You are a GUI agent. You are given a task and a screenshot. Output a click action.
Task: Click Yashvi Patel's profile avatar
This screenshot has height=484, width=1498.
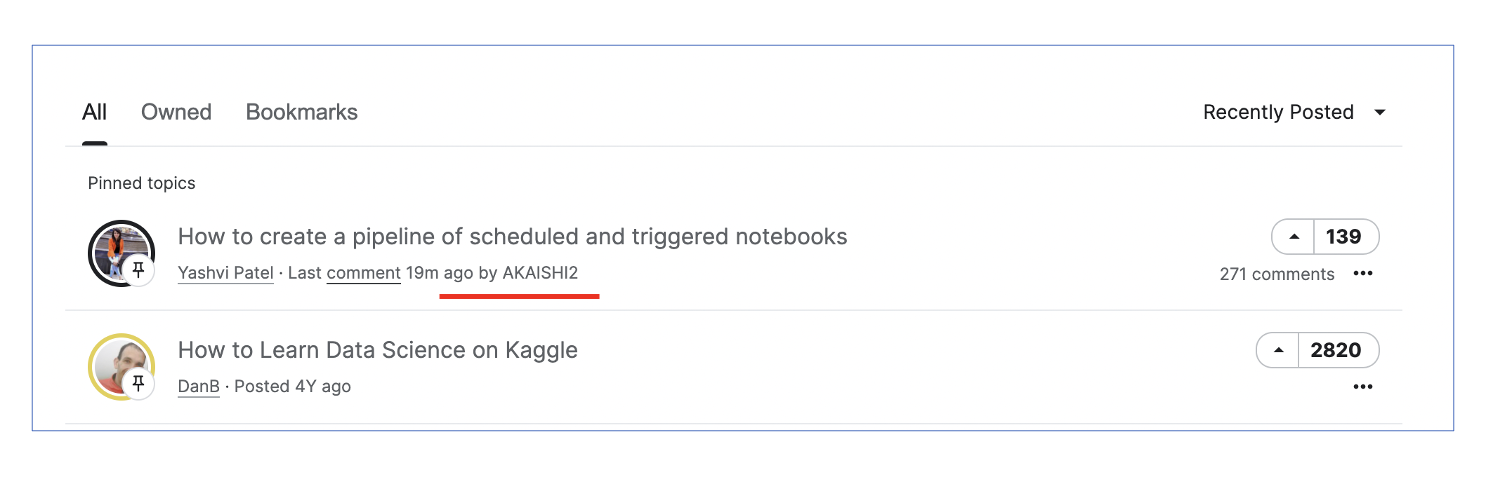[119, 250]
